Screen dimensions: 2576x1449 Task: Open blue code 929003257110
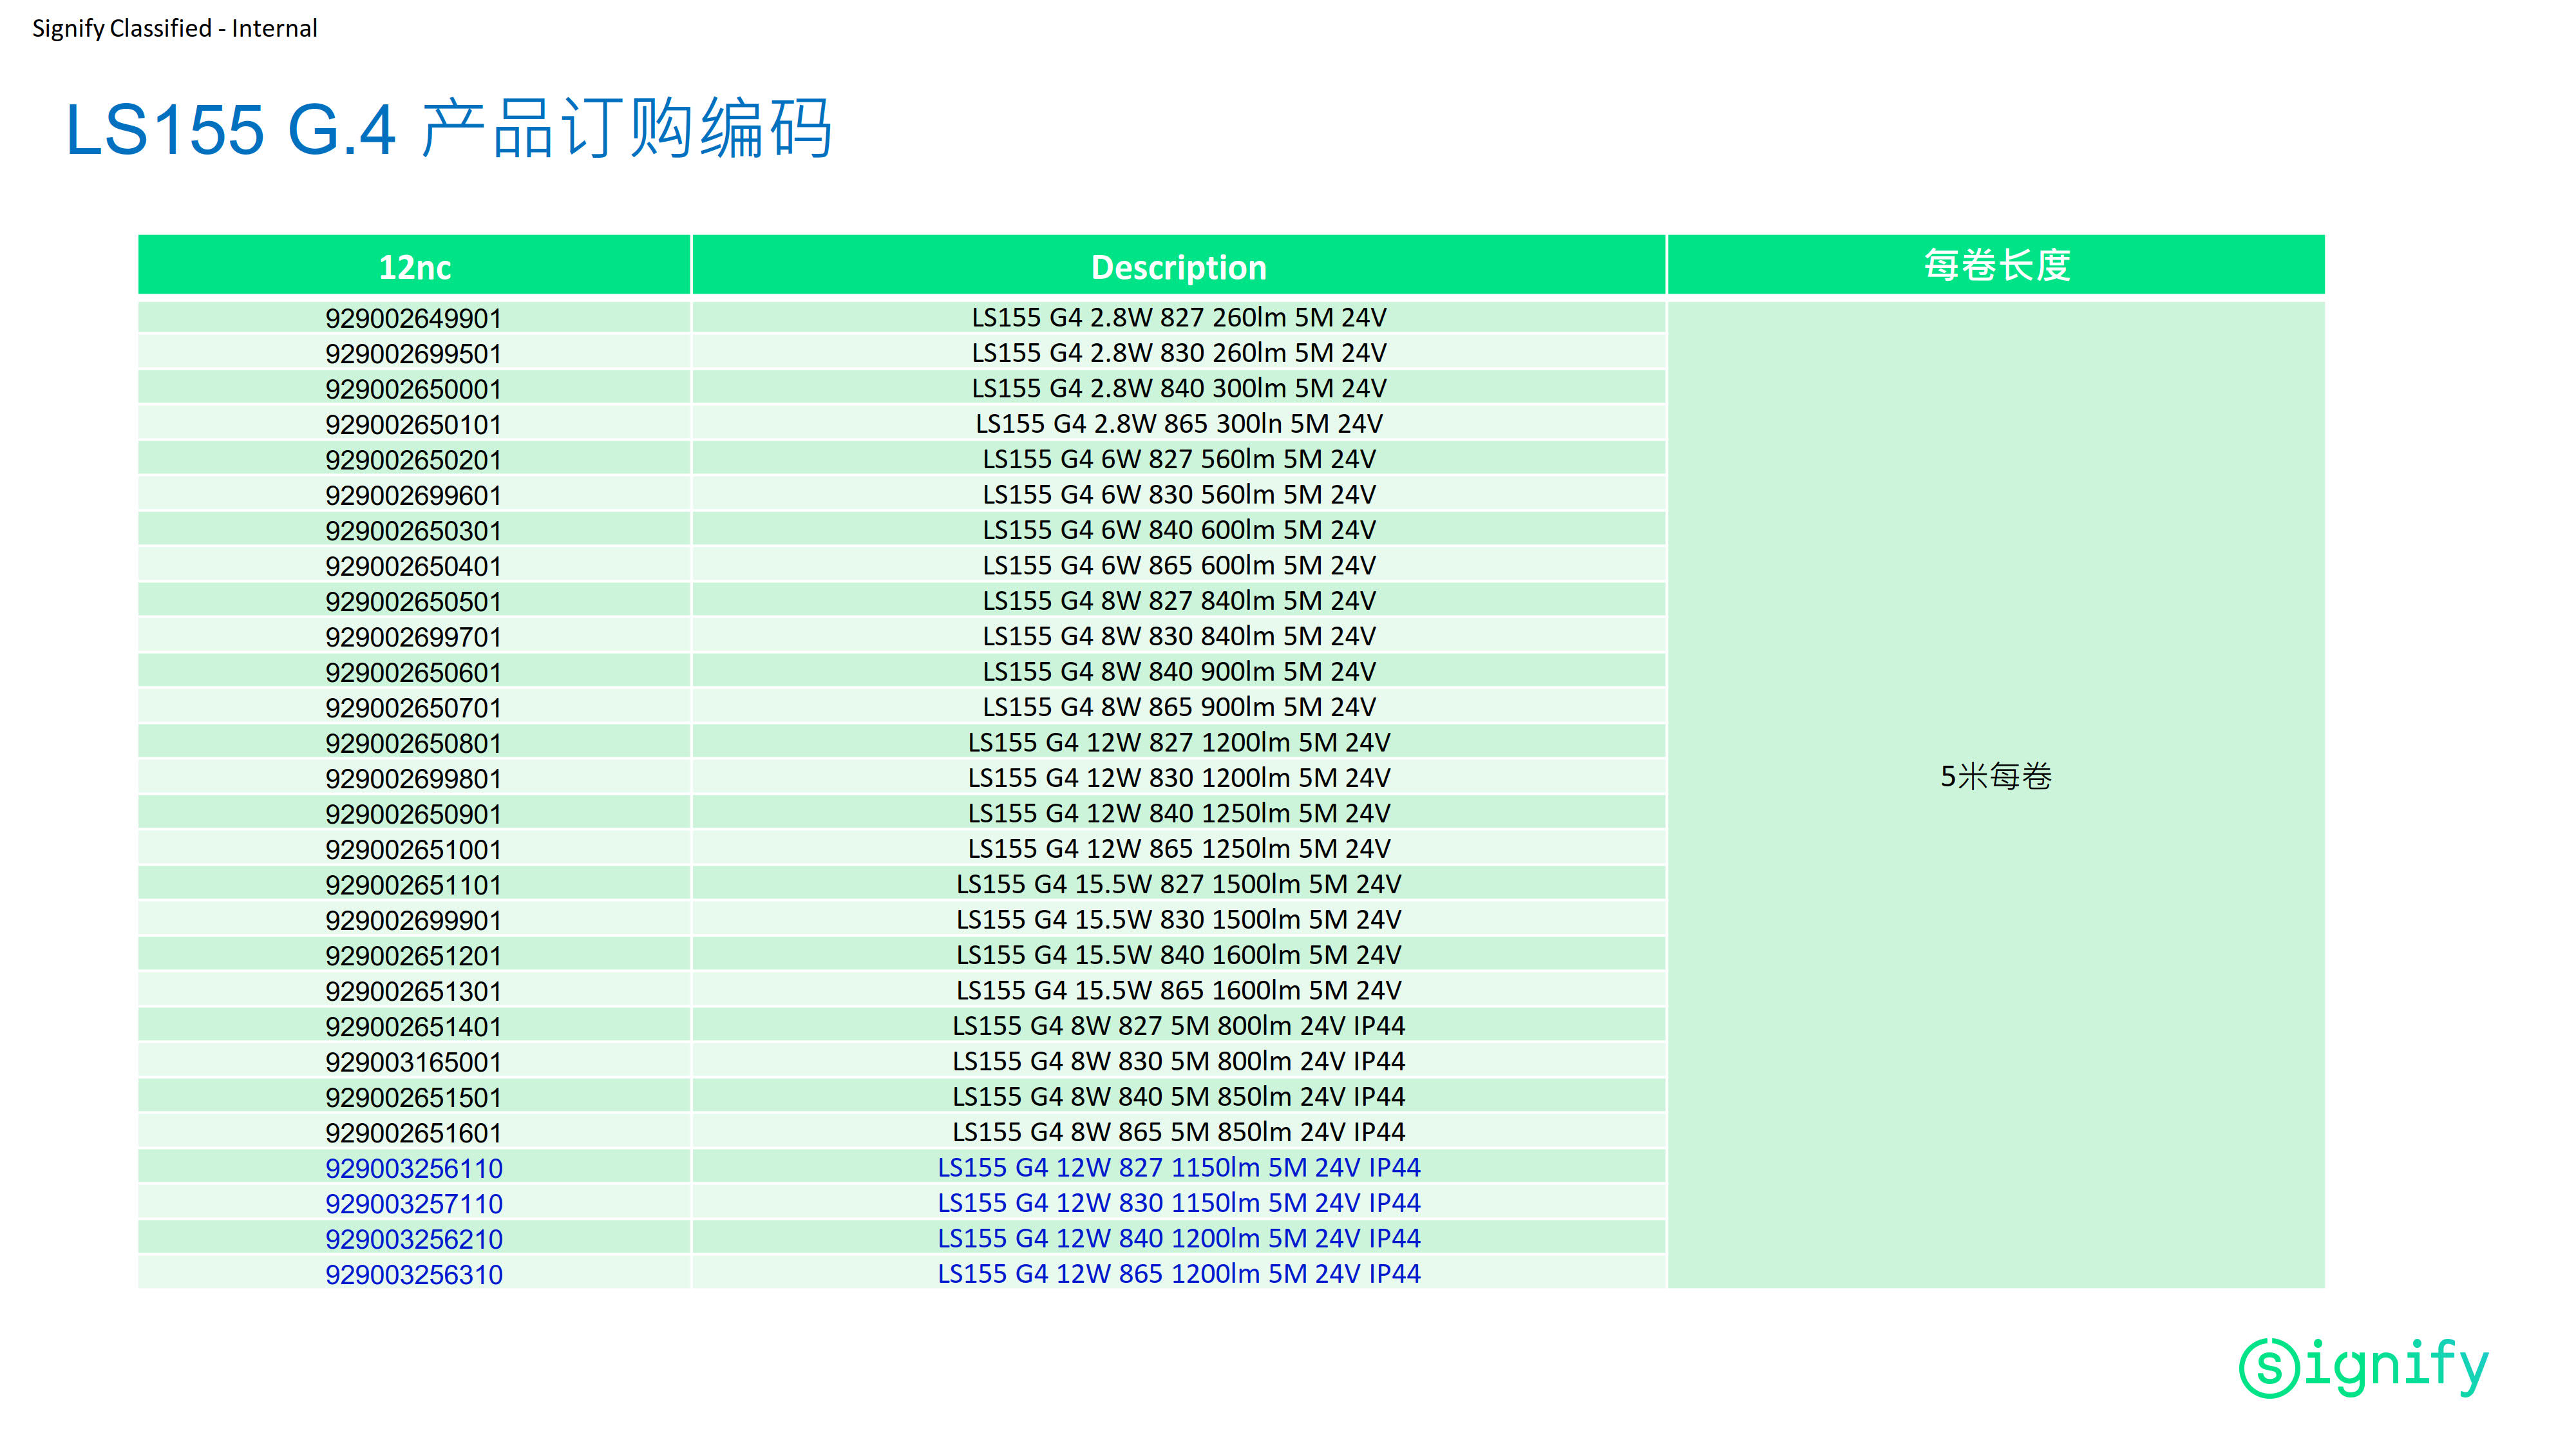coord(414,1205)
